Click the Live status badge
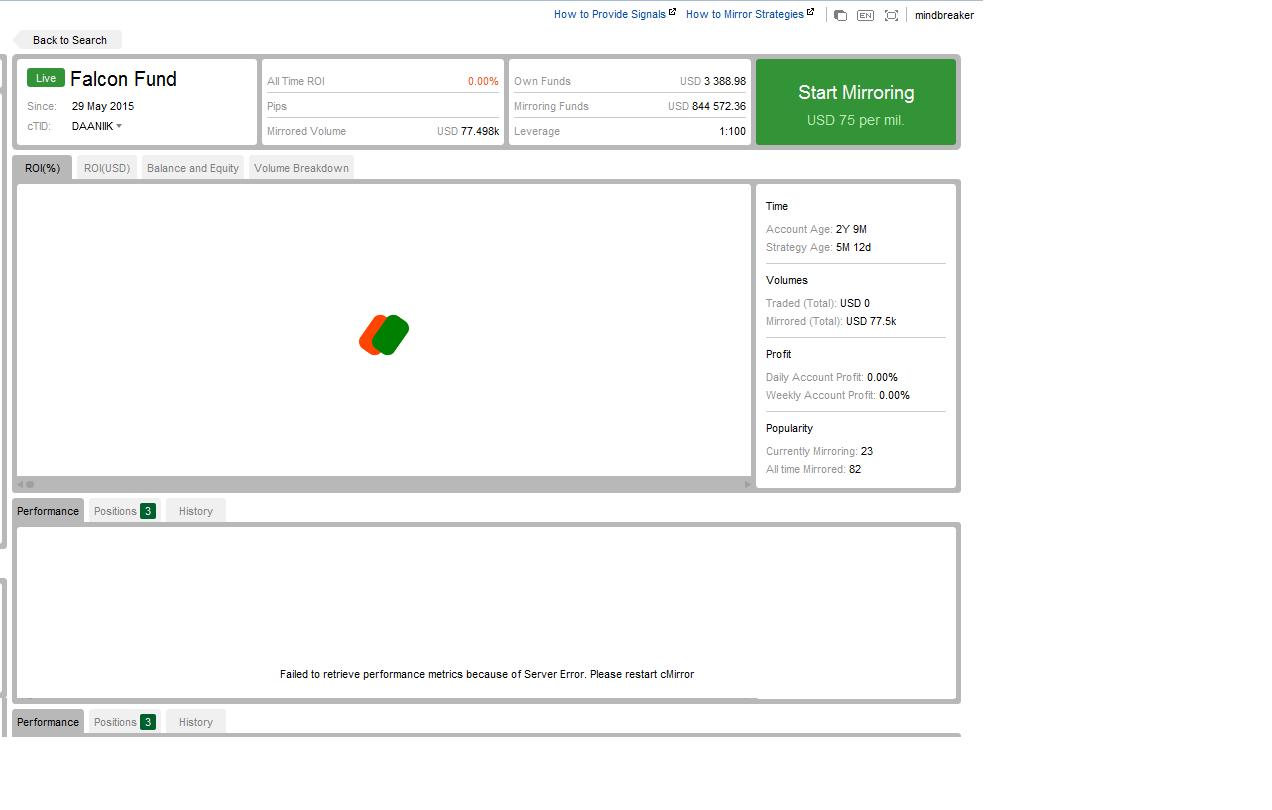 [x=46, y=78]
